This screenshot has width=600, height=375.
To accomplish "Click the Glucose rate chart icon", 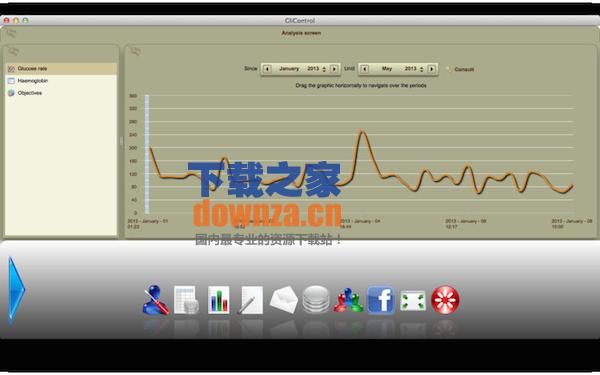I will point(11,69).
